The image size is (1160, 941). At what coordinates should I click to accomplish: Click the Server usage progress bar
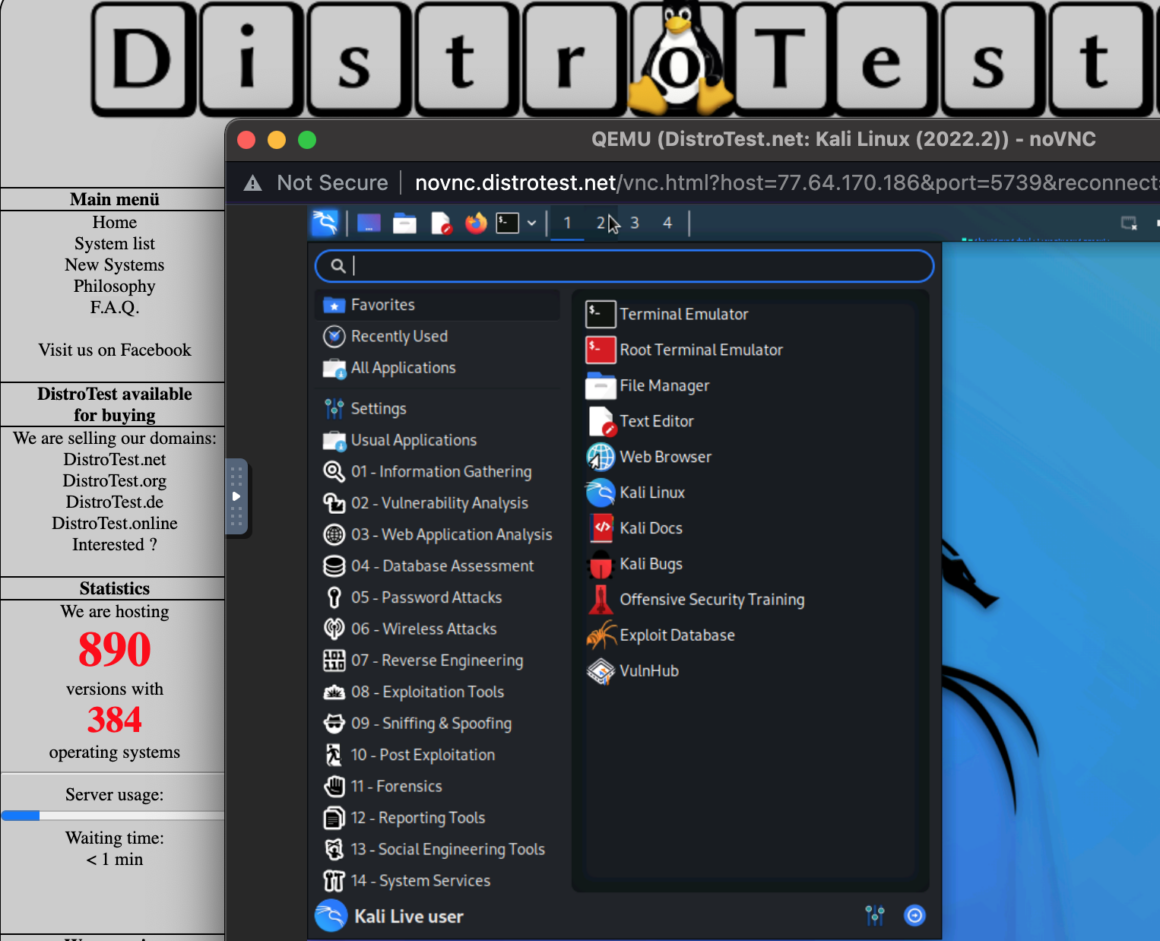coord(112,815)
